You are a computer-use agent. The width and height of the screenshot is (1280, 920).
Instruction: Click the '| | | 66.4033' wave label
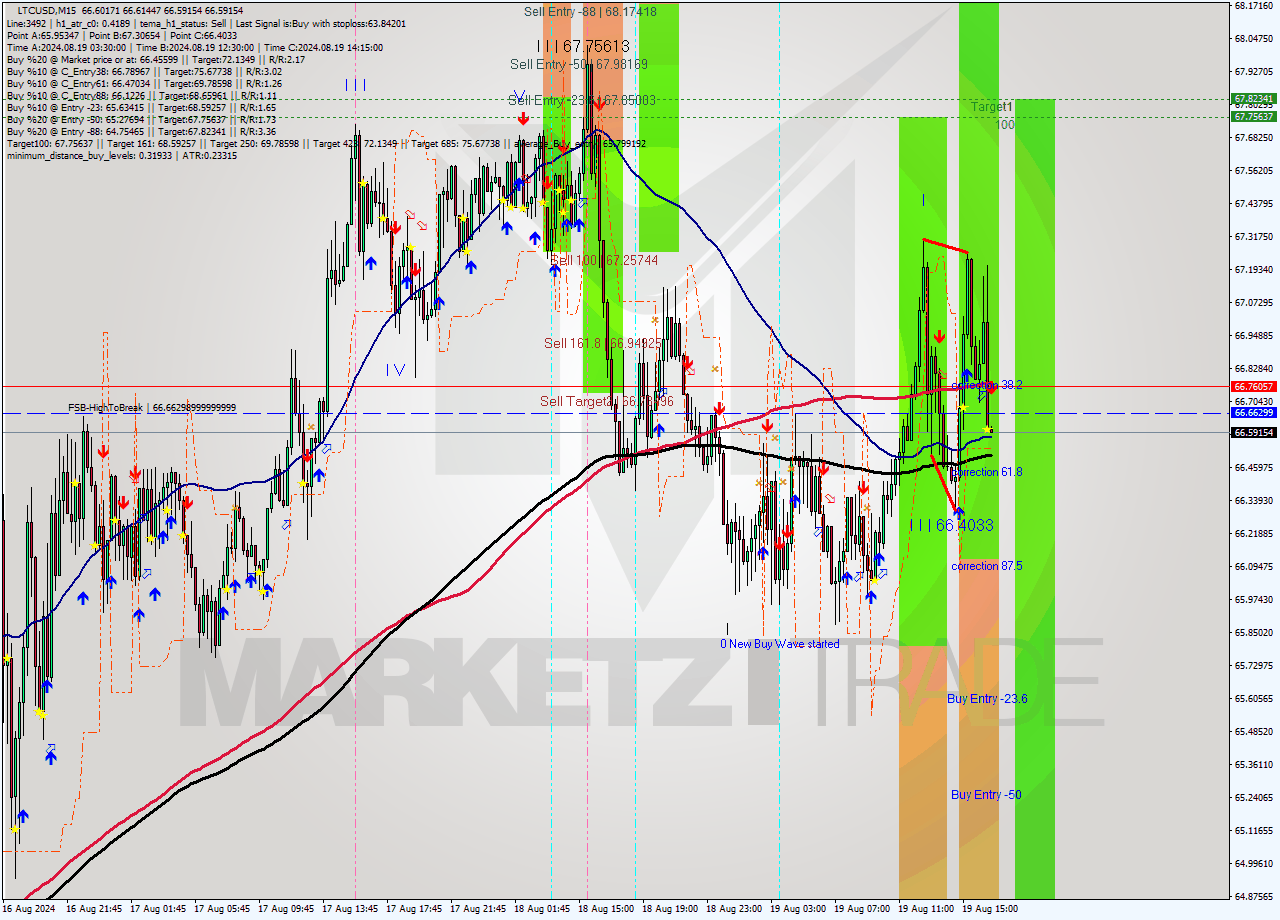pyautogui.click(x=951, y=524)
